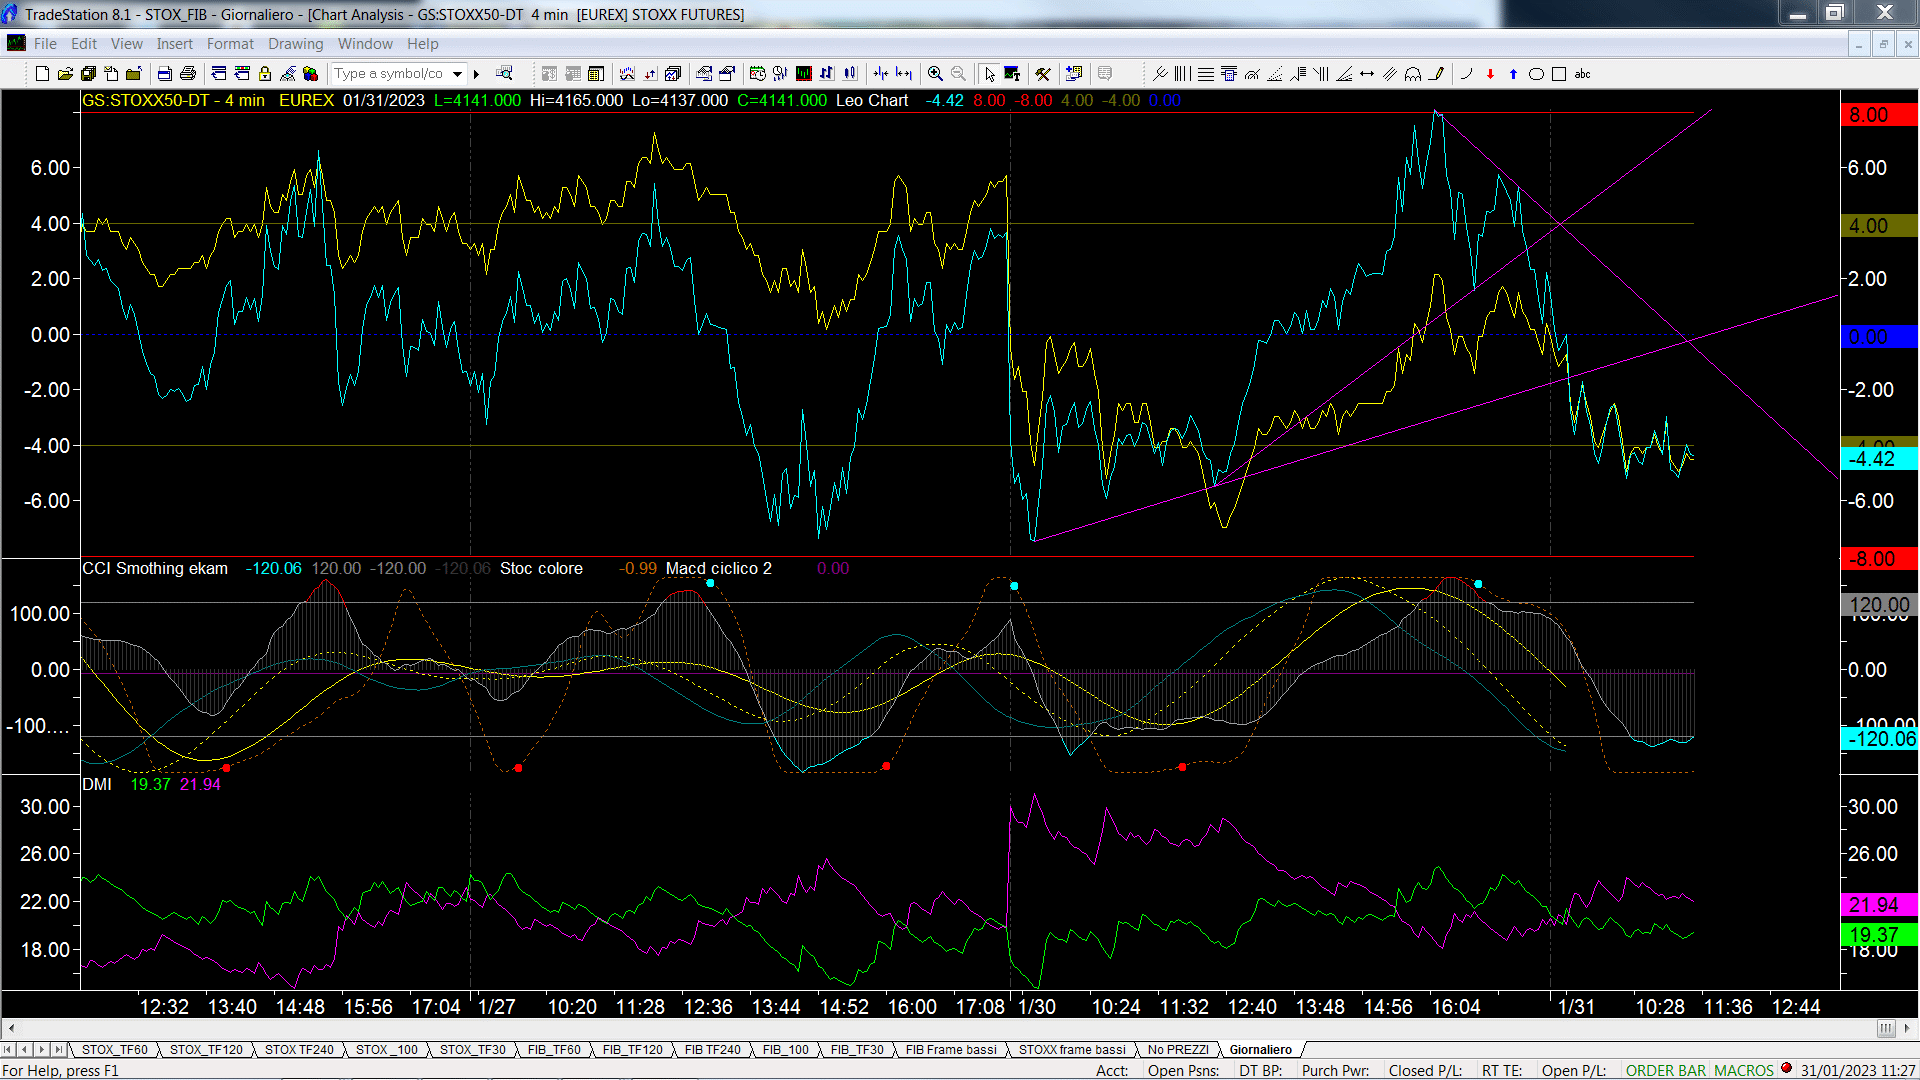Select the Giornaliero tab
This screenshot has height=1080, width=1920.
coord(1260,1050)
